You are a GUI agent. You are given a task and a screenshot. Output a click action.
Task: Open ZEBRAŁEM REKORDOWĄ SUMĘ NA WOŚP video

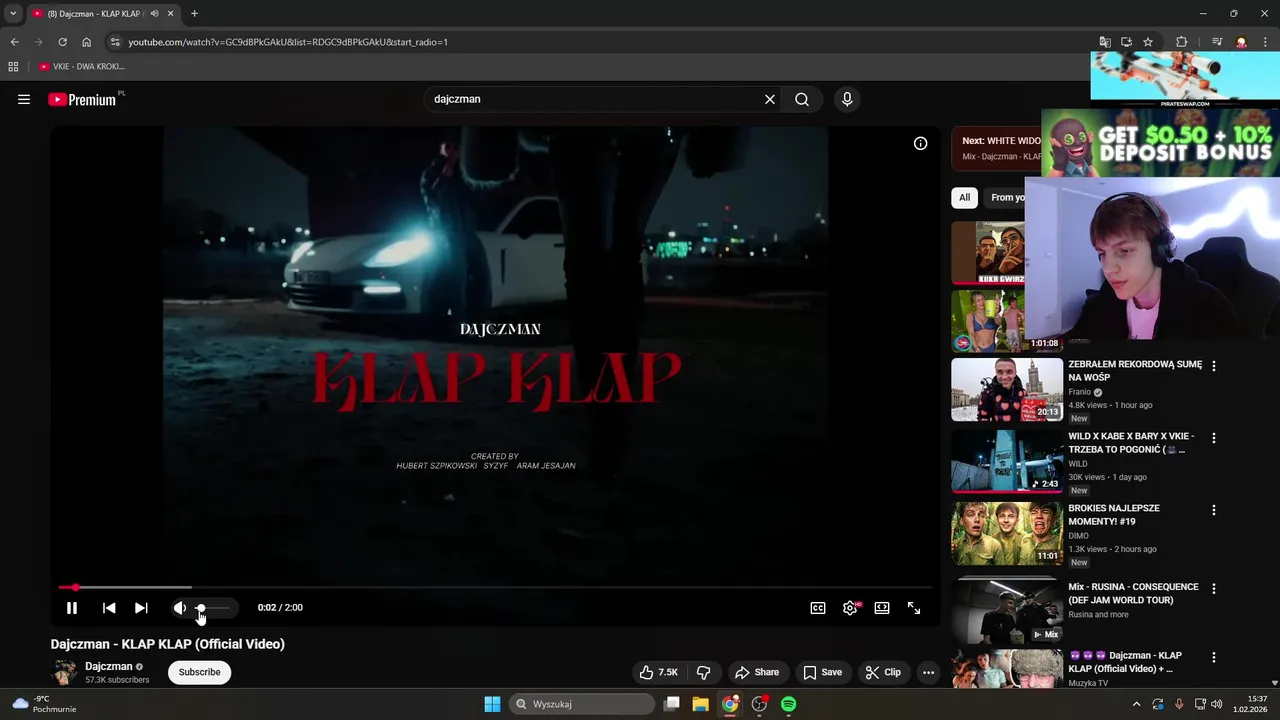click(x=1135, y=371)
